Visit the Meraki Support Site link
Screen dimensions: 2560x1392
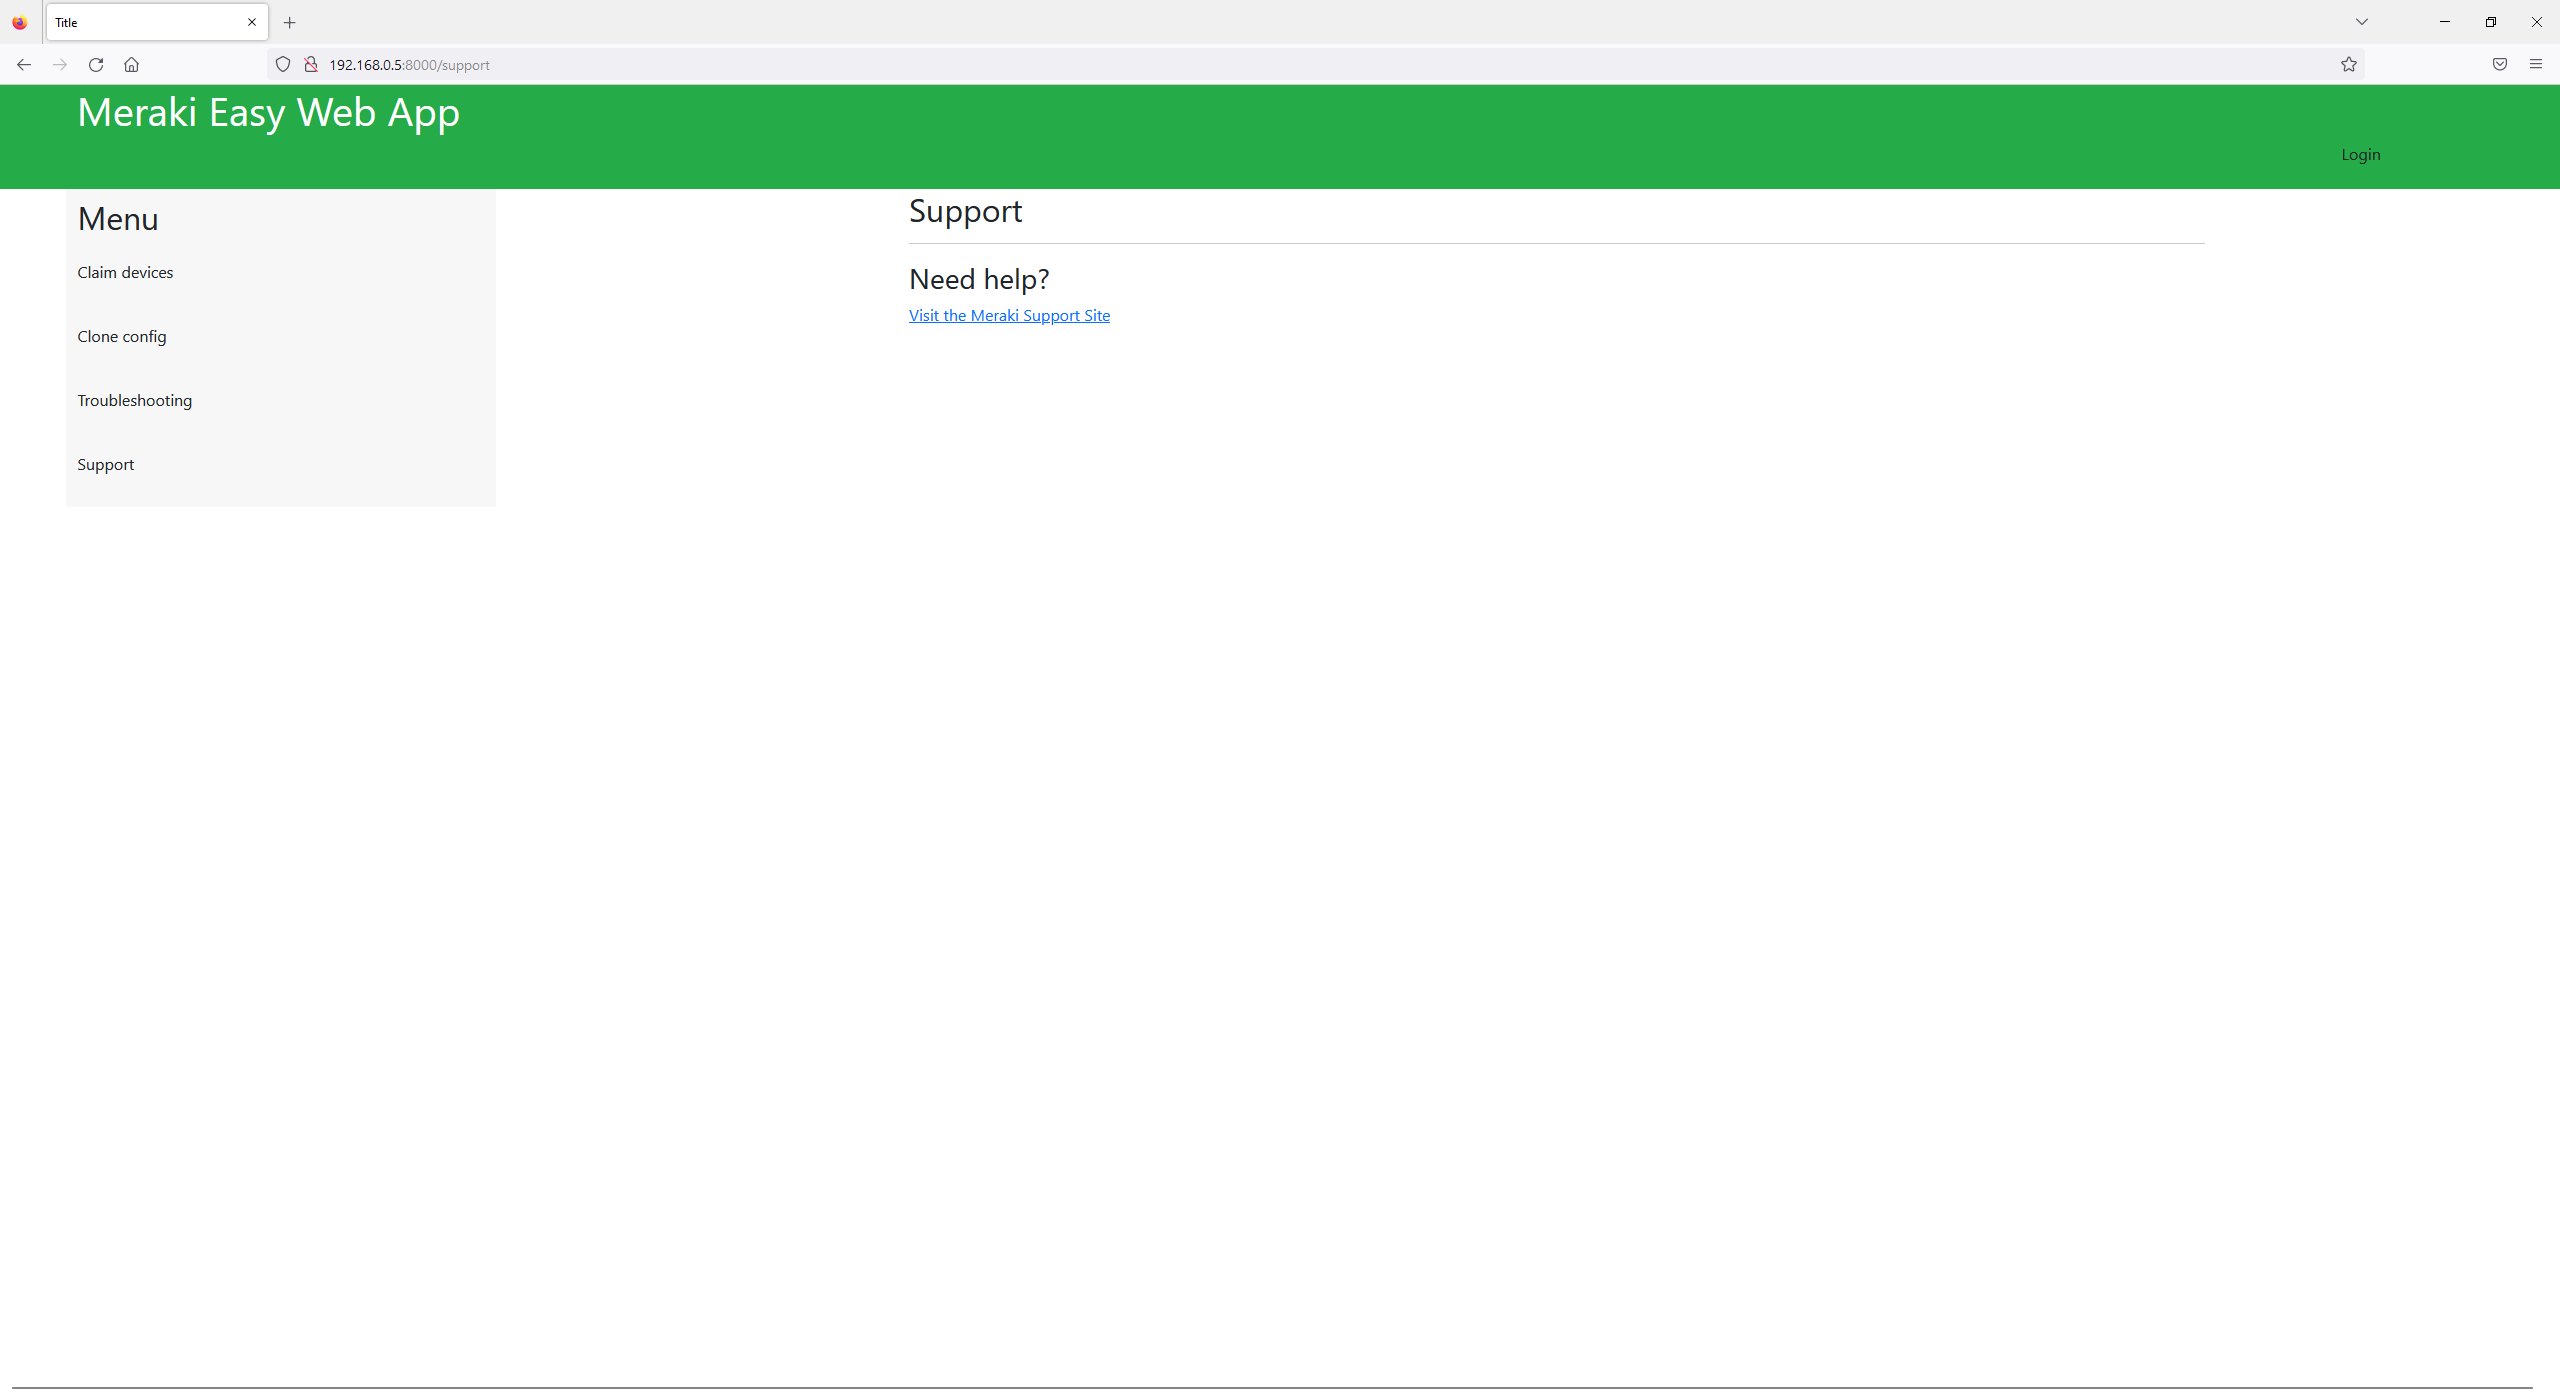(x=1009, y=315)
